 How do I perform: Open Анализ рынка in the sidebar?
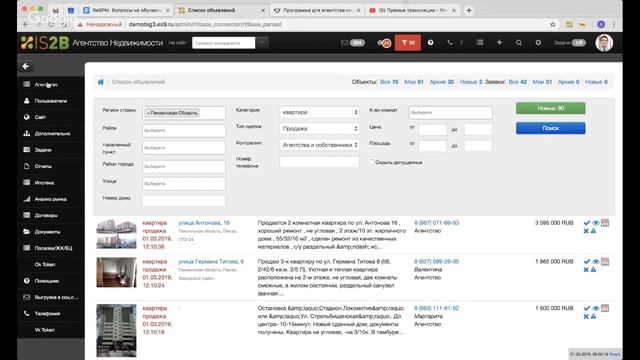point(50,199)
